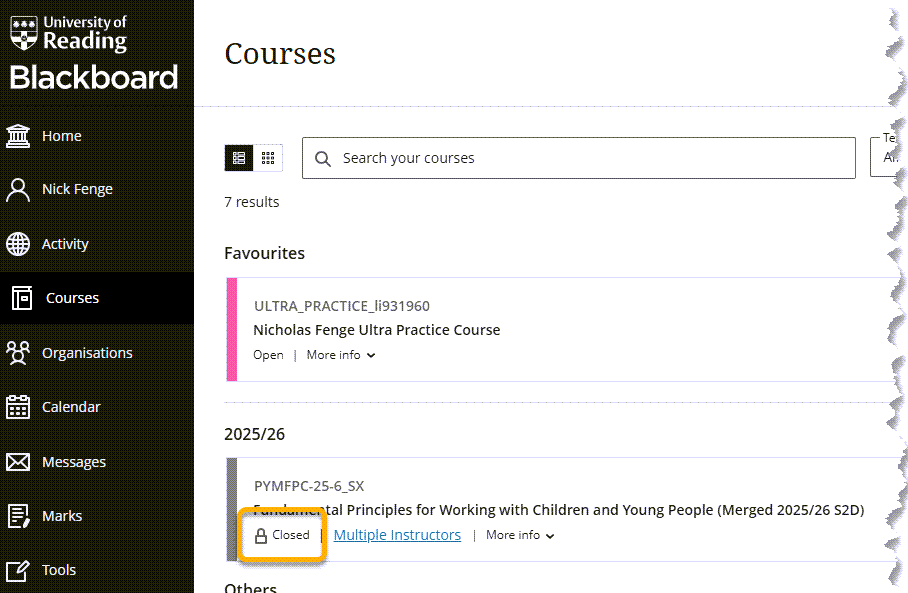Open the Terms filter dropdown

coord(888,158)
